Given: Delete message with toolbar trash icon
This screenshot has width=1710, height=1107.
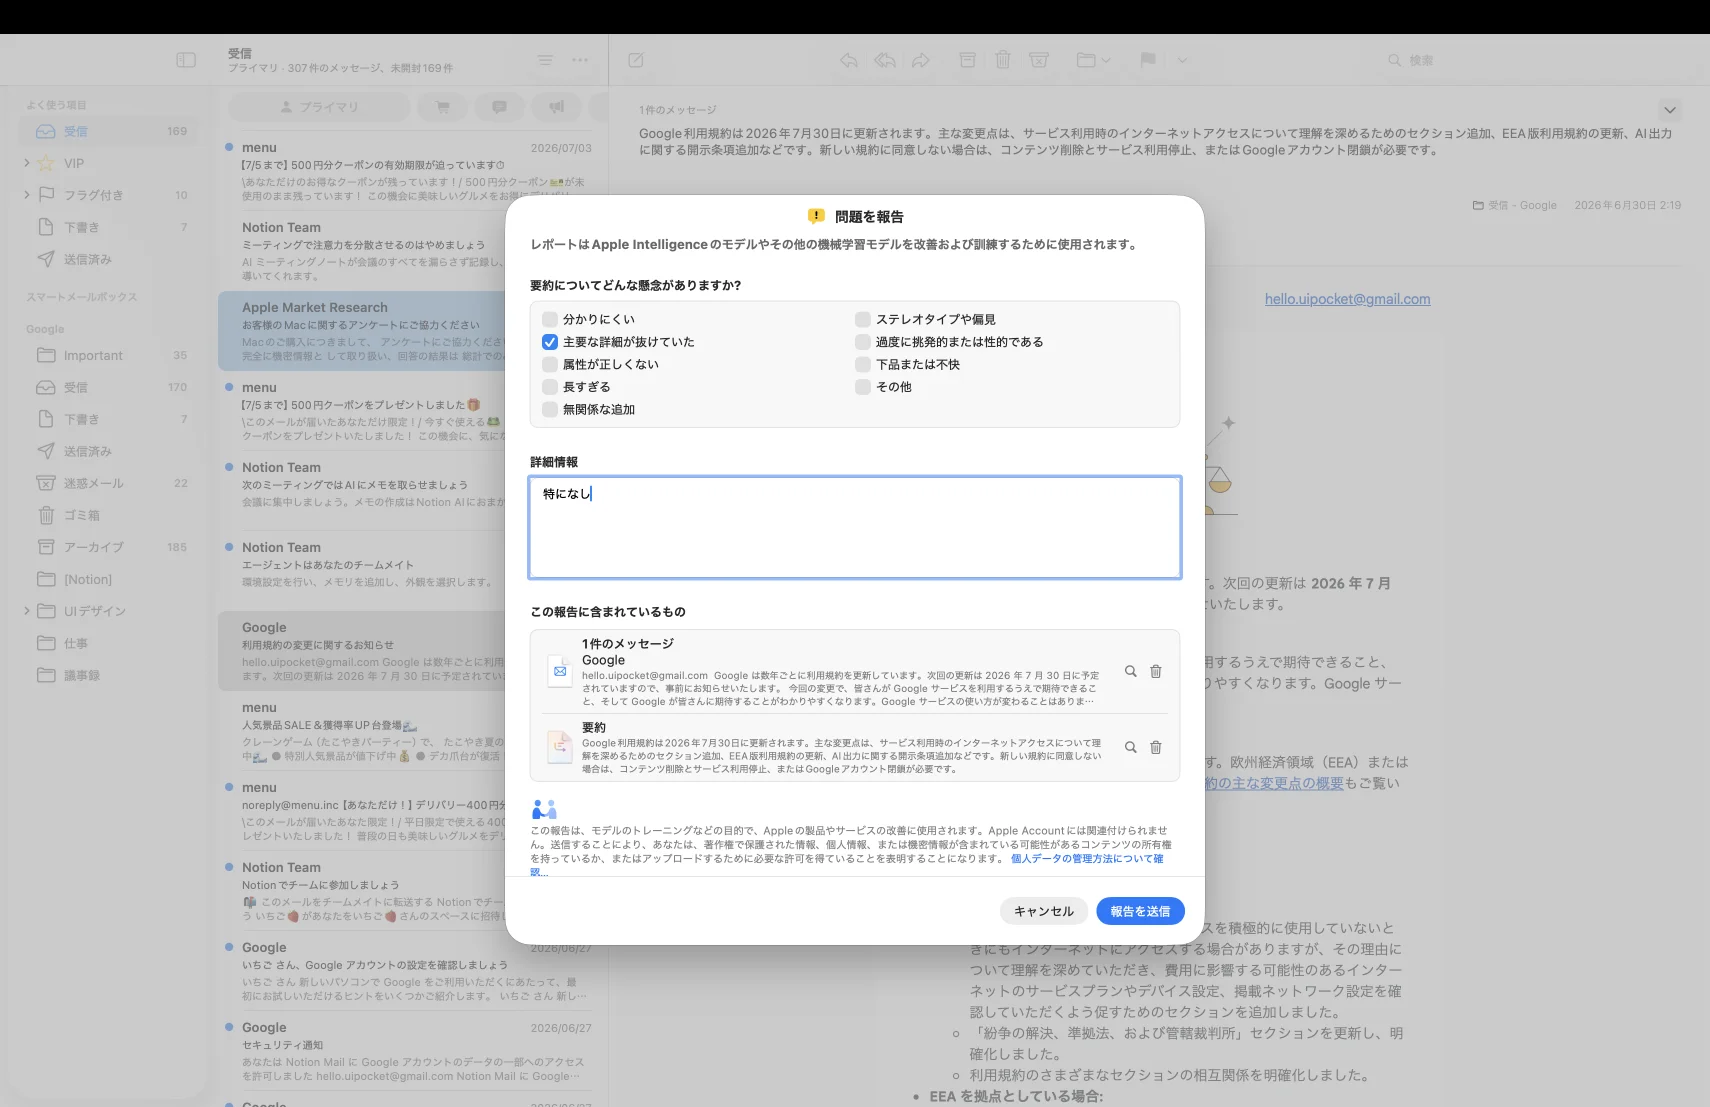Looking at the screenshot, I should point(1003,60).
